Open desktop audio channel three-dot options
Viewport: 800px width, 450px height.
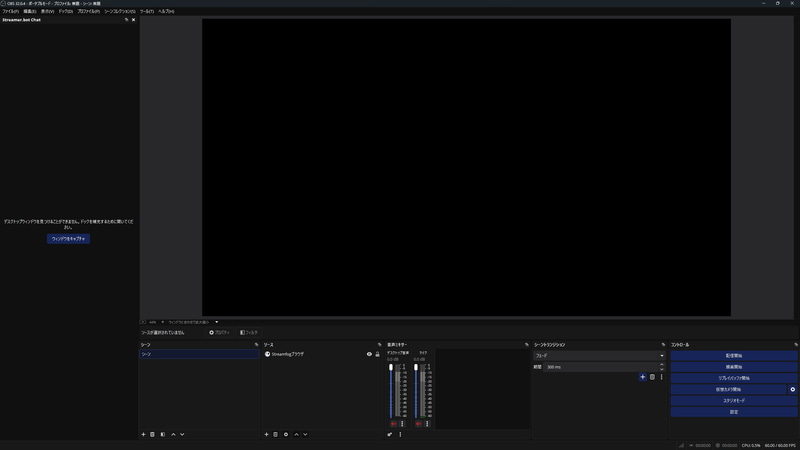pos(402,423)
